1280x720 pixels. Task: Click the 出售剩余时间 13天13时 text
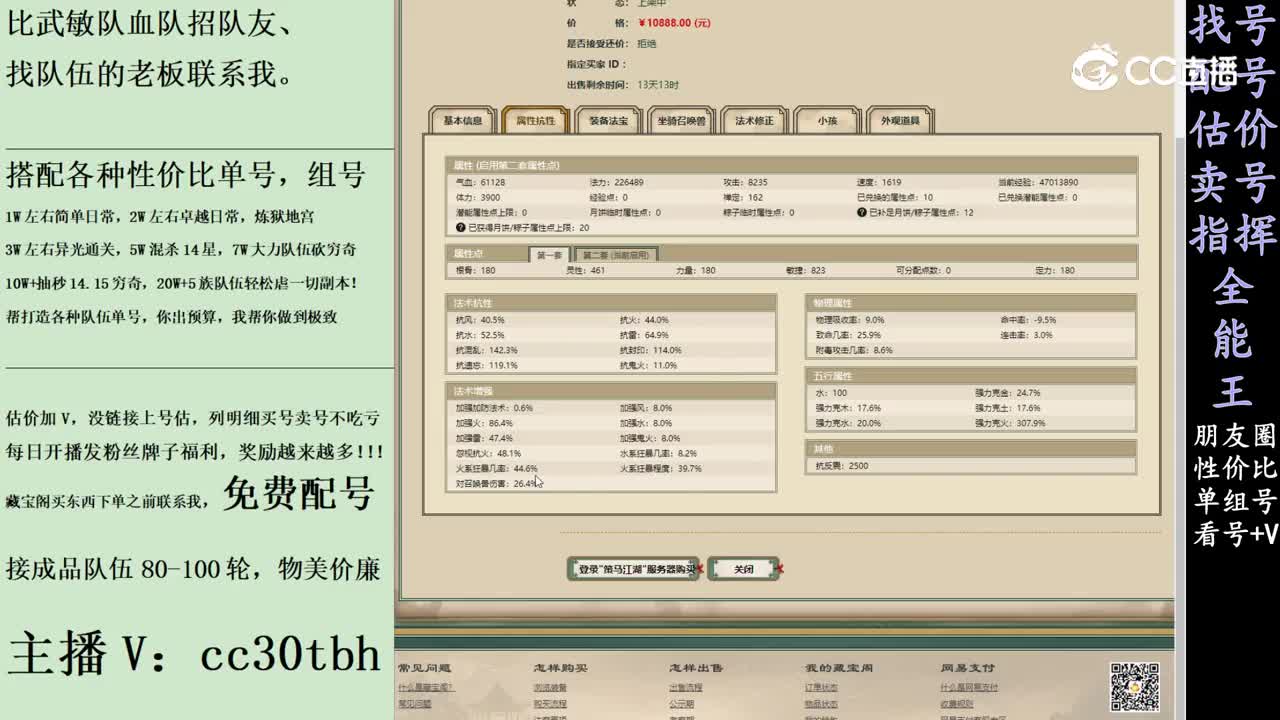[x=623, y=85]
